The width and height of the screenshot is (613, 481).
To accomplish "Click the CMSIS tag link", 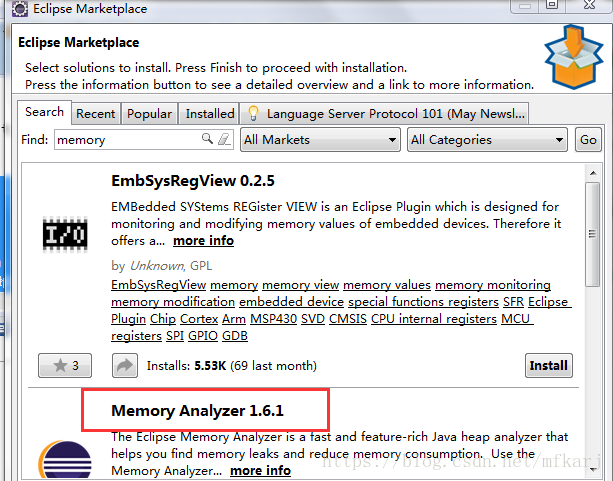I will point(348,319).
